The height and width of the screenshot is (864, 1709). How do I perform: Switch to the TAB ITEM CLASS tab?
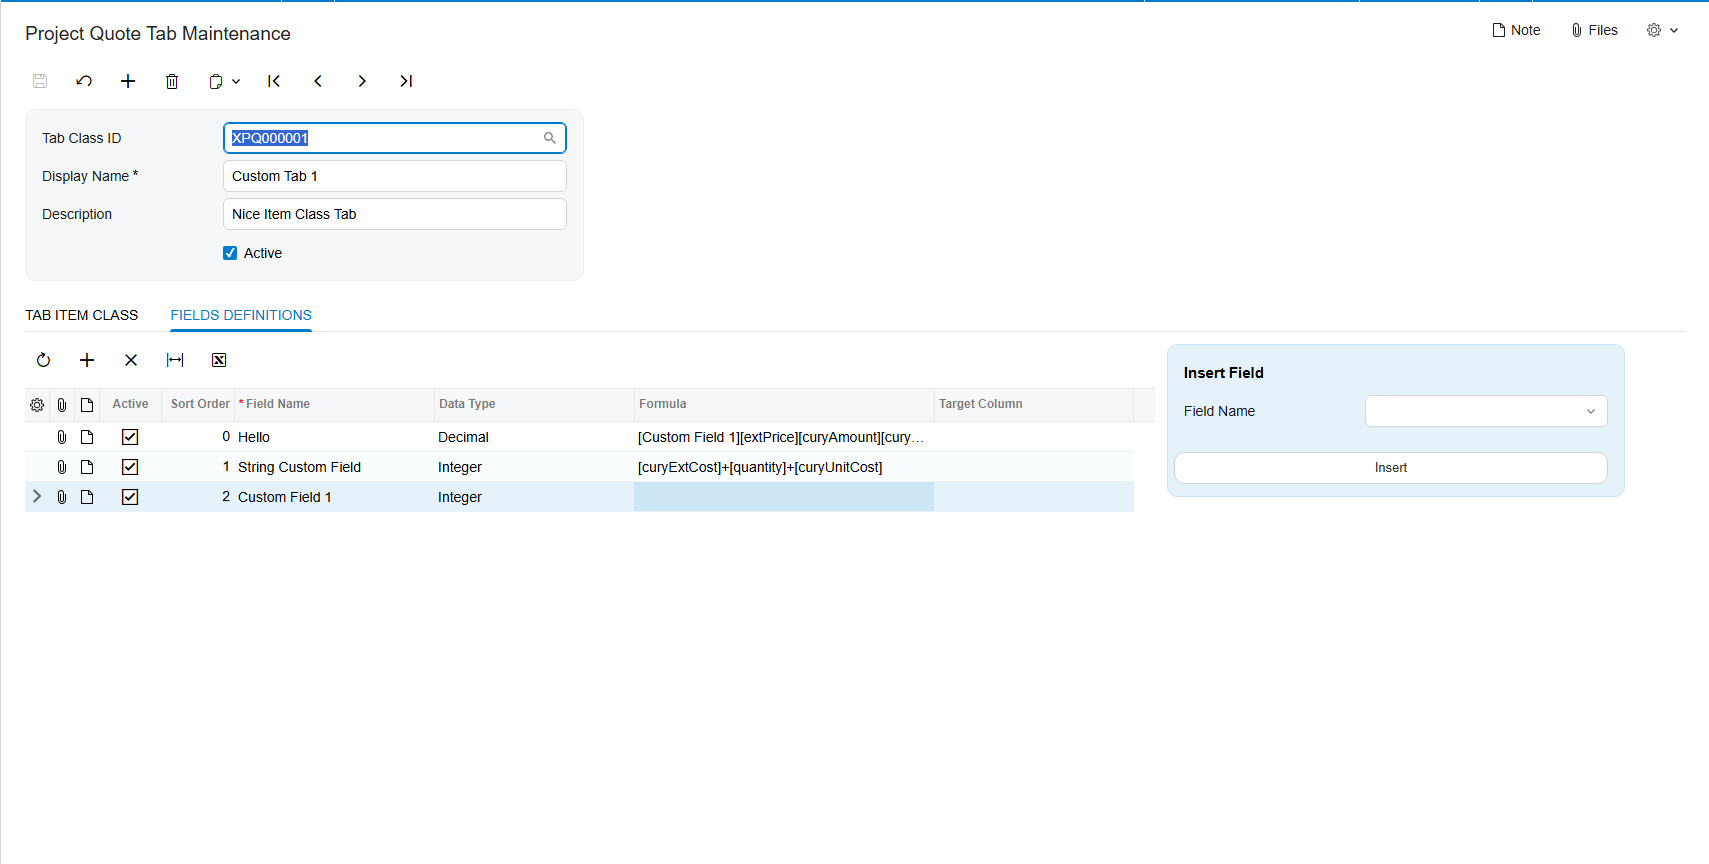[82, 315]
